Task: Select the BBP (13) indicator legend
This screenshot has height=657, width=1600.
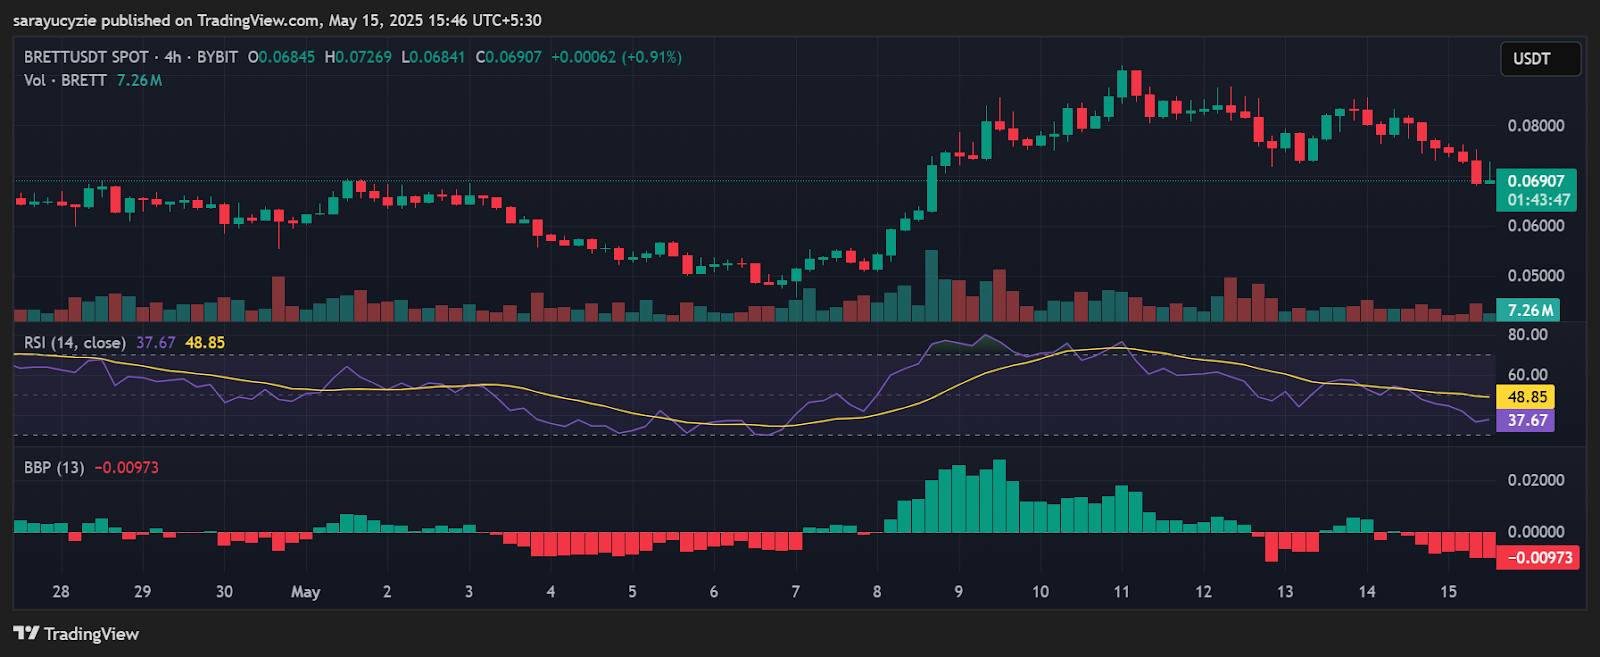Action: [54, 467]
